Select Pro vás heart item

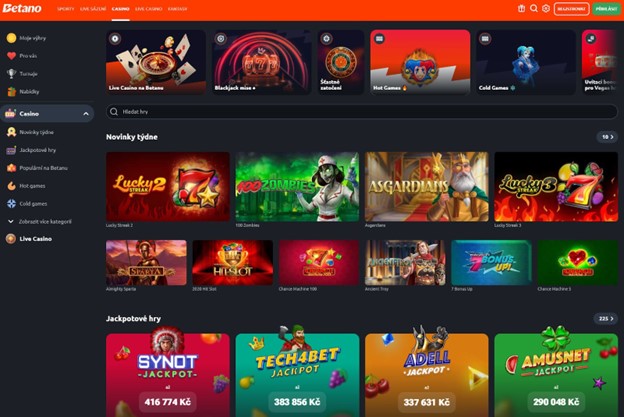(22, 56)
